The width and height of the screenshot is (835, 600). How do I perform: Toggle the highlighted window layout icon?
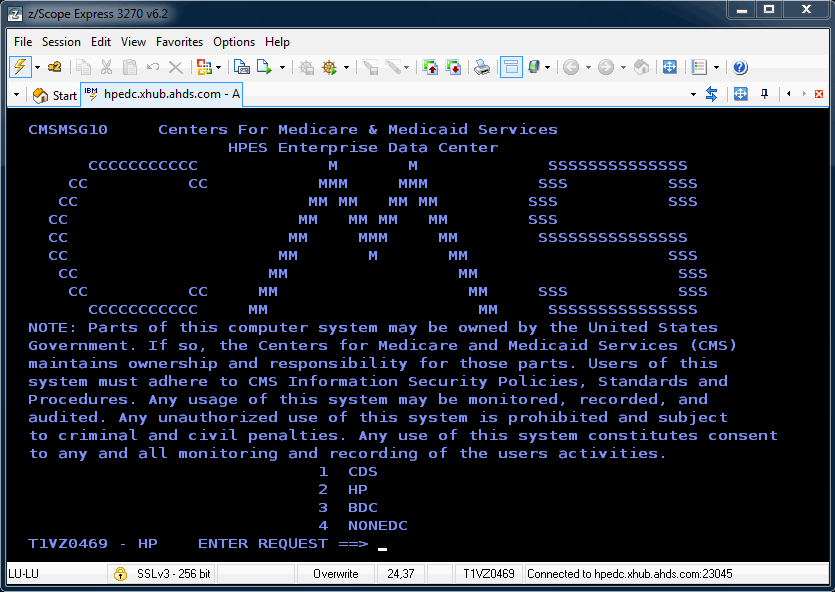click(x=511, y=67)
